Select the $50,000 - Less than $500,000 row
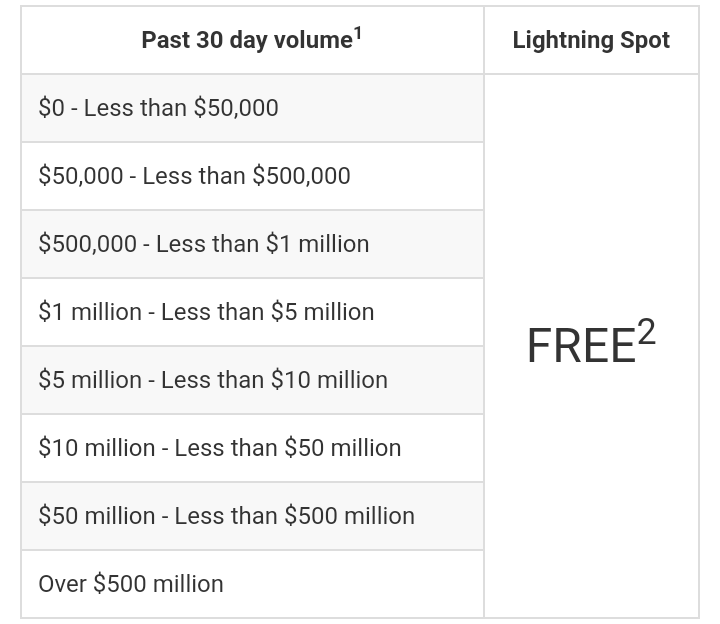The width and height of the screenshot is (720, 624). point(252,176)
